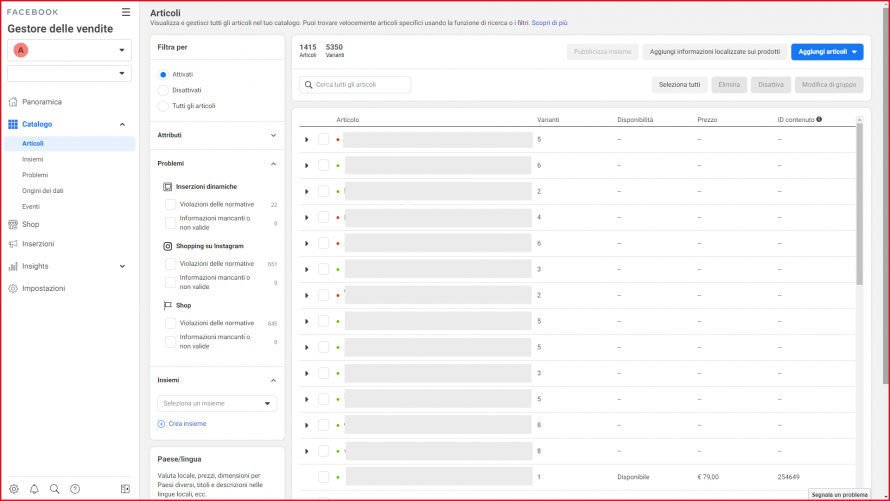Click the hamburger menu icon beside Facebook

125,12
